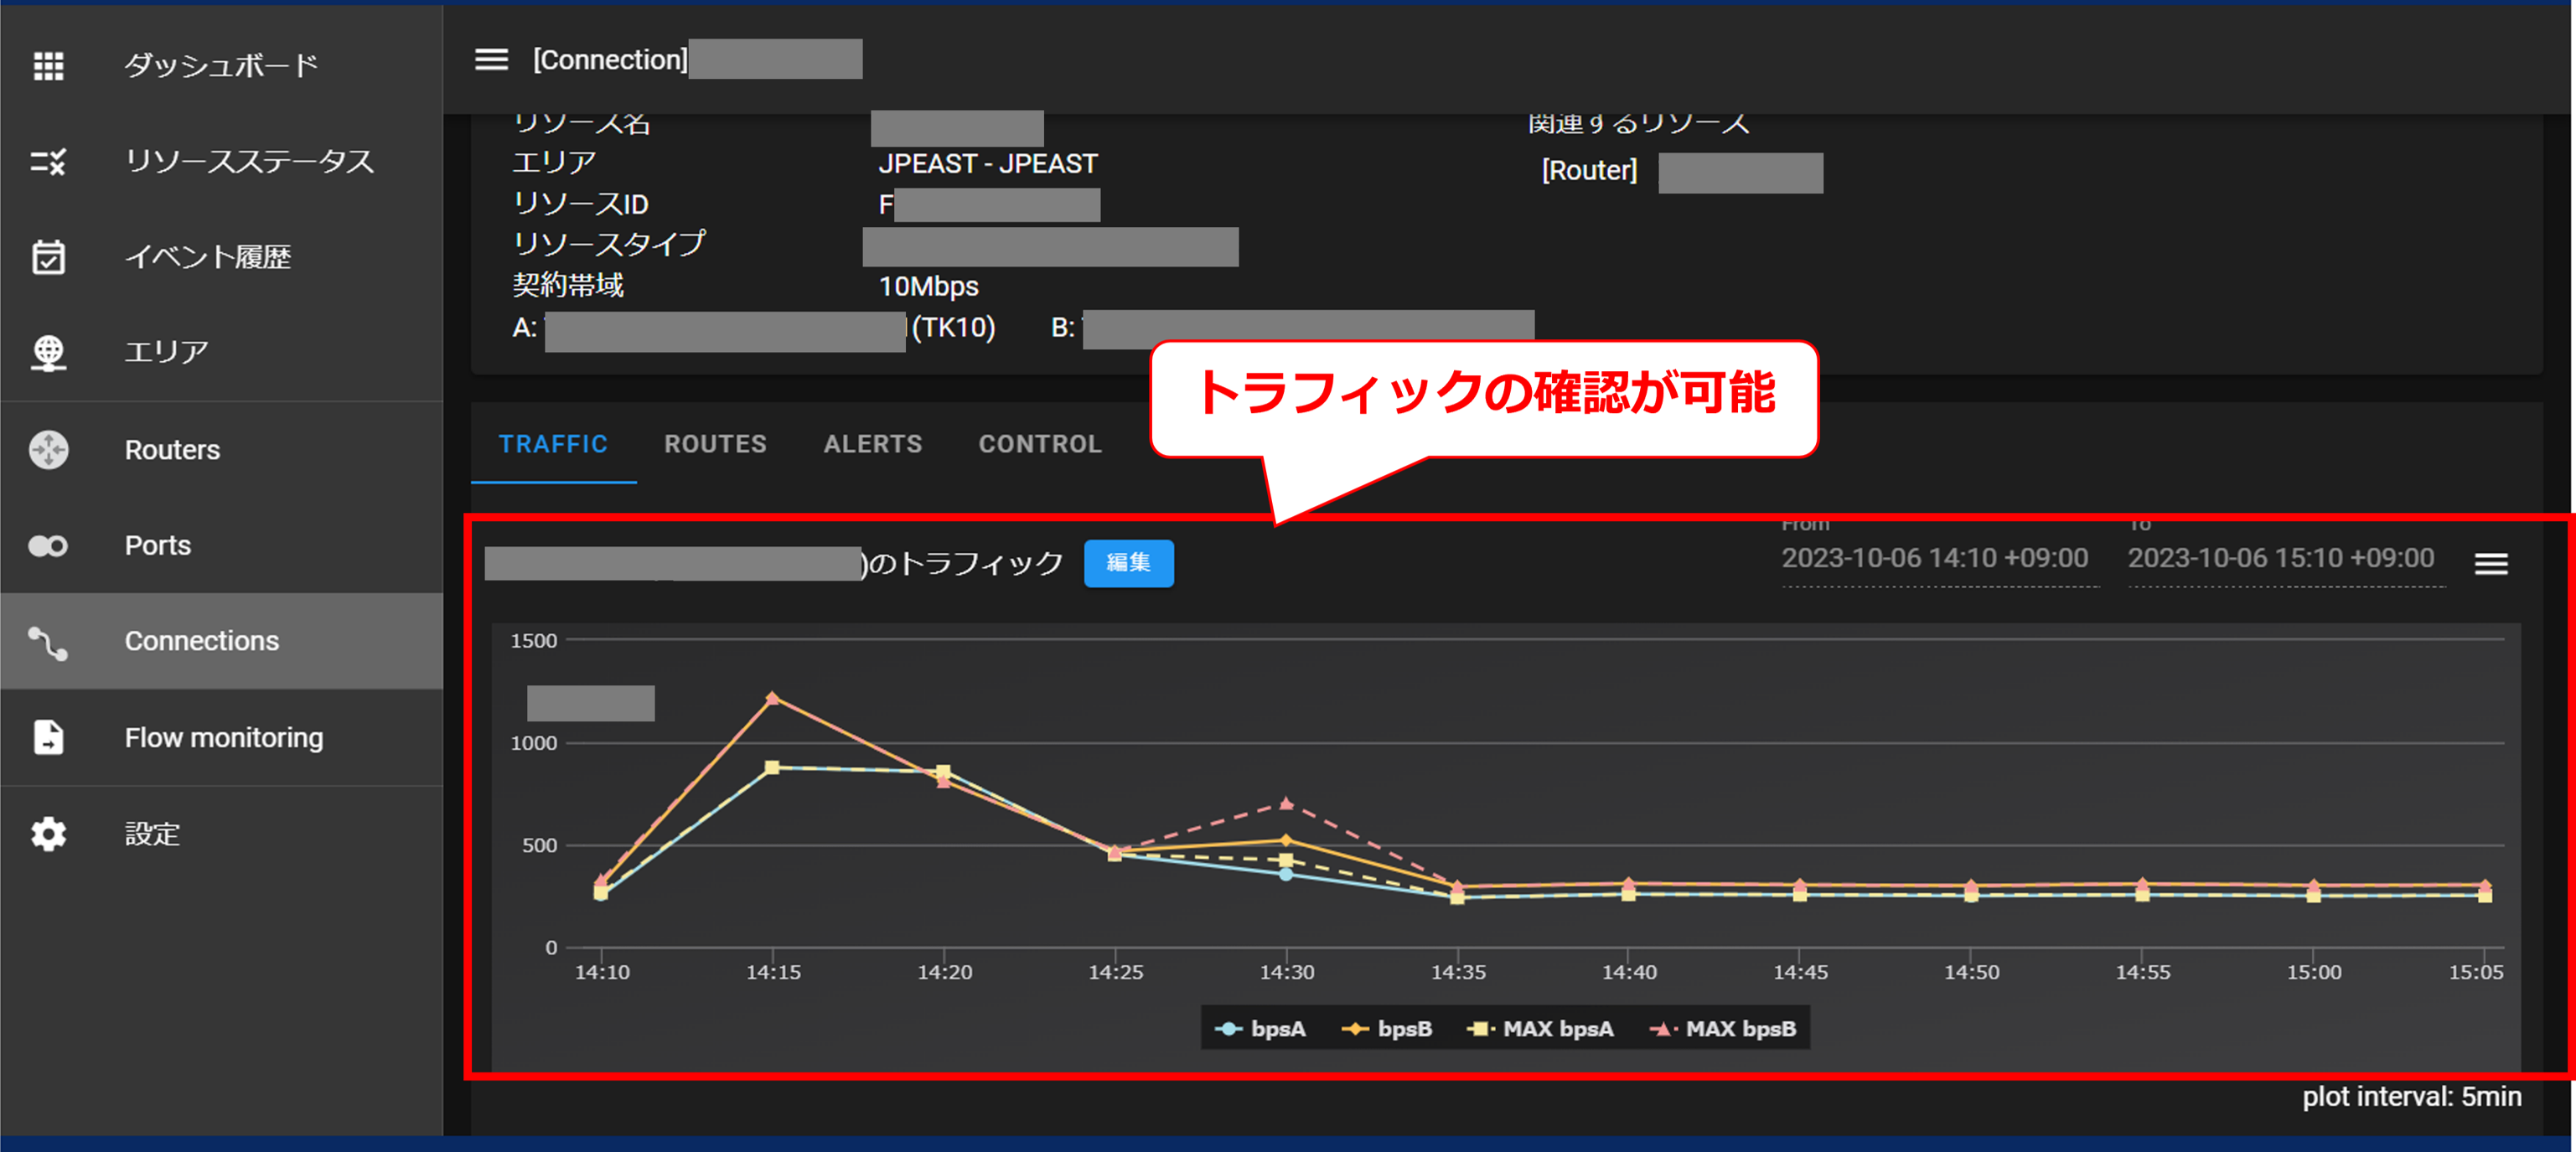Click the Routers sidebar icon
2576x1152 pixels.
point(48,449)
